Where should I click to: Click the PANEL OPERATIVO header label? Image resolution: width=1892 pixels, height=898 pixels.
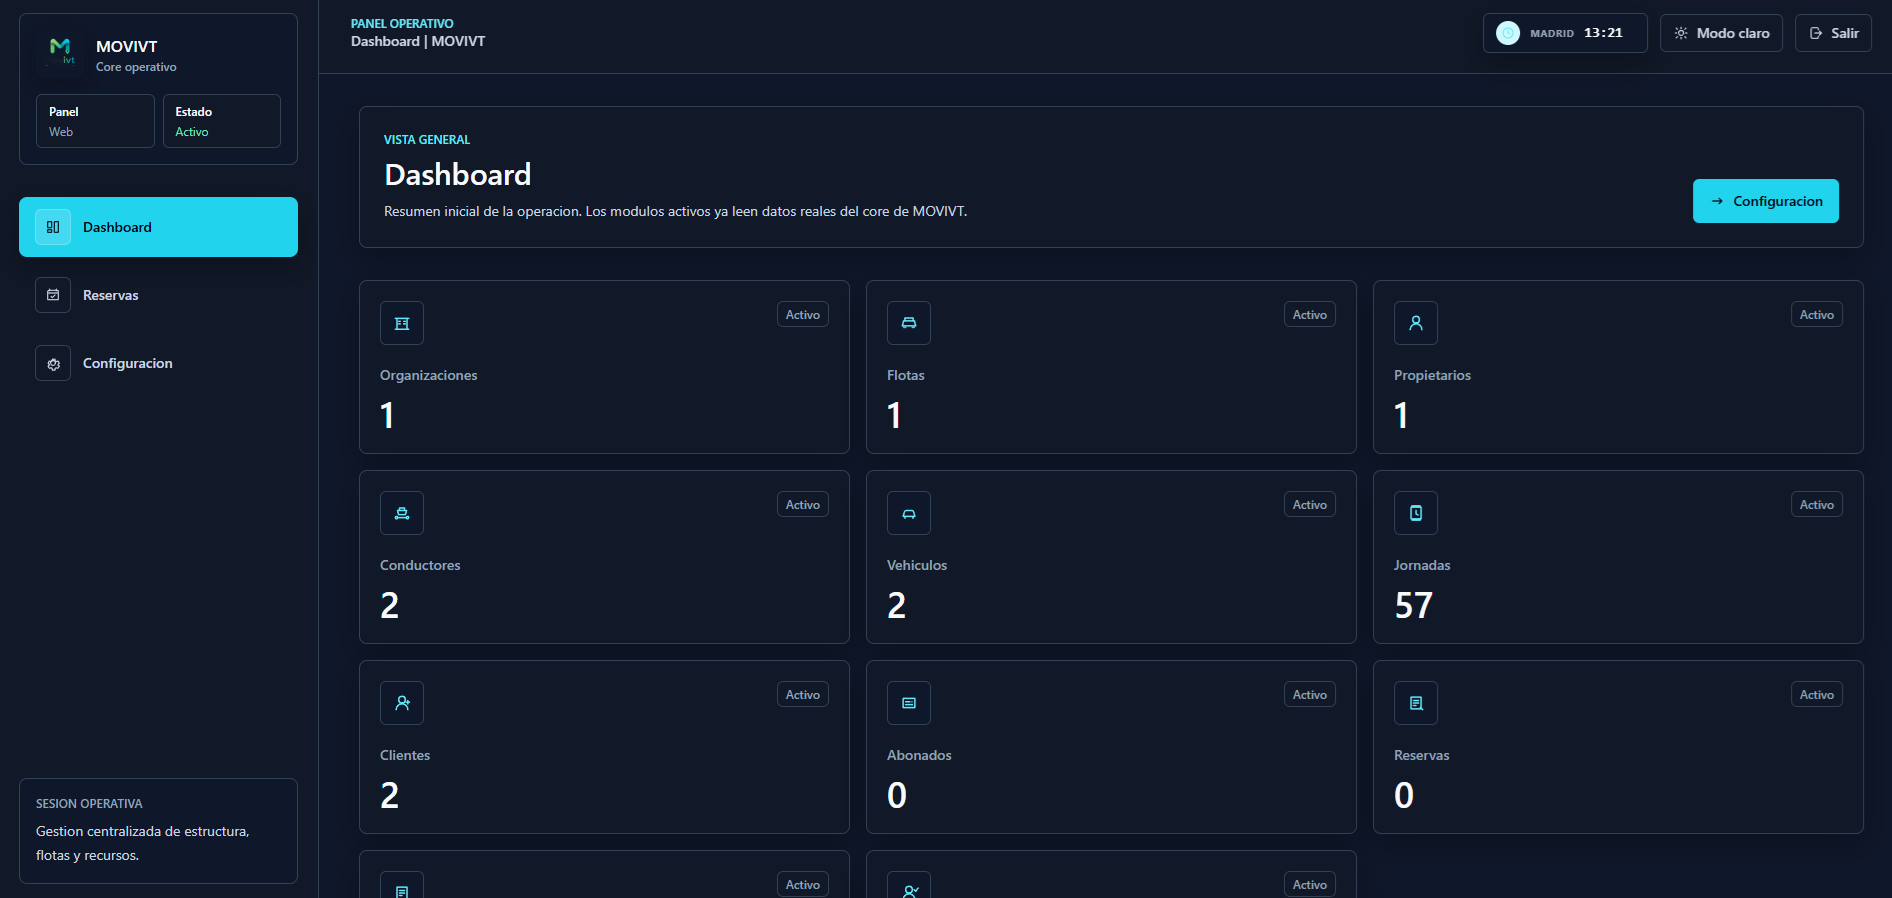(x=402, y=24)
